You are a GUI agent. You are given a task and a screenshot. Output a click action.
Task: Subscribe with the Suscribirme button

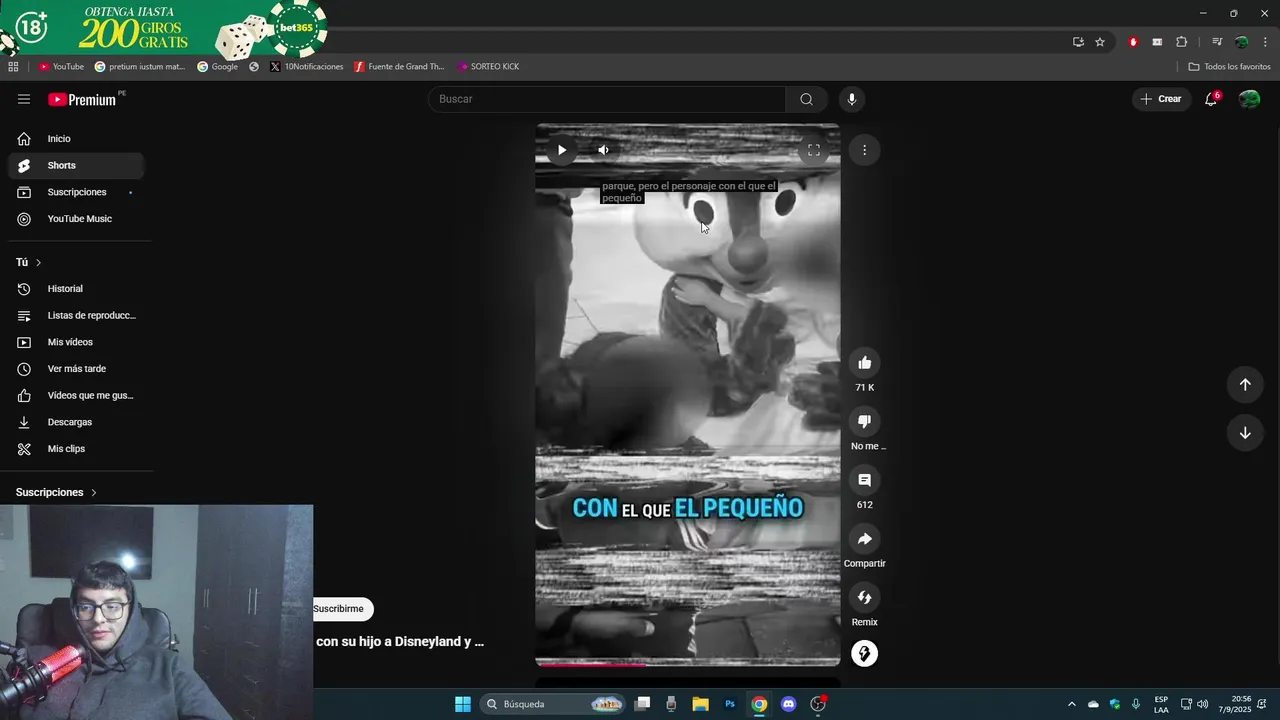(x=340, y=609)
